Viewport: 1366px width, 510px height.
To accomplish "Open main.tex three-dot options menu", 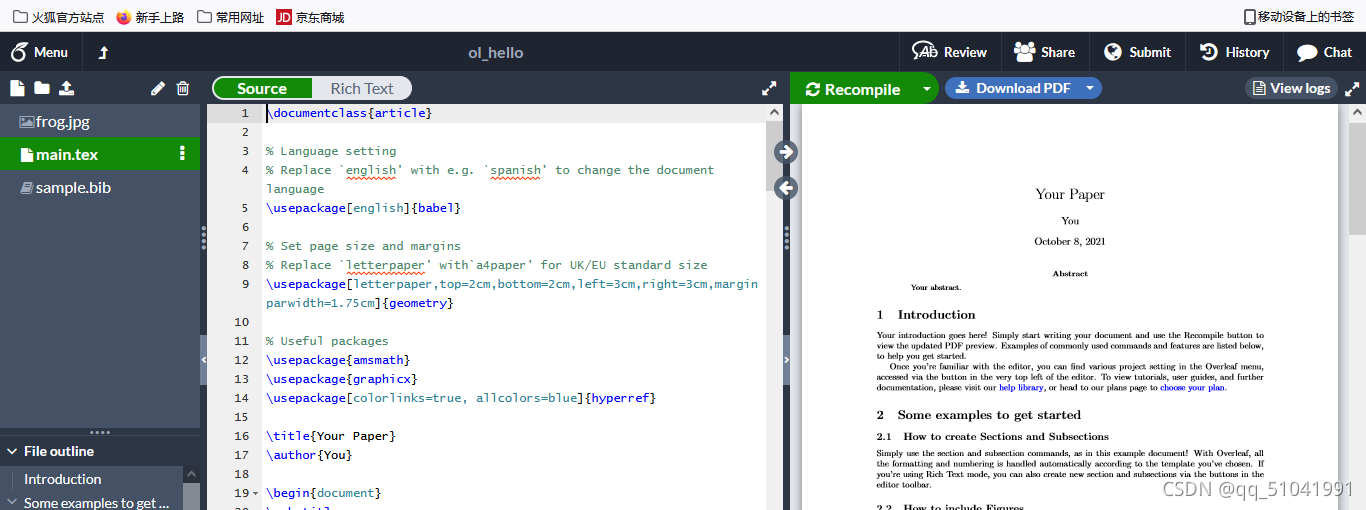I will (x=182, y=154).
